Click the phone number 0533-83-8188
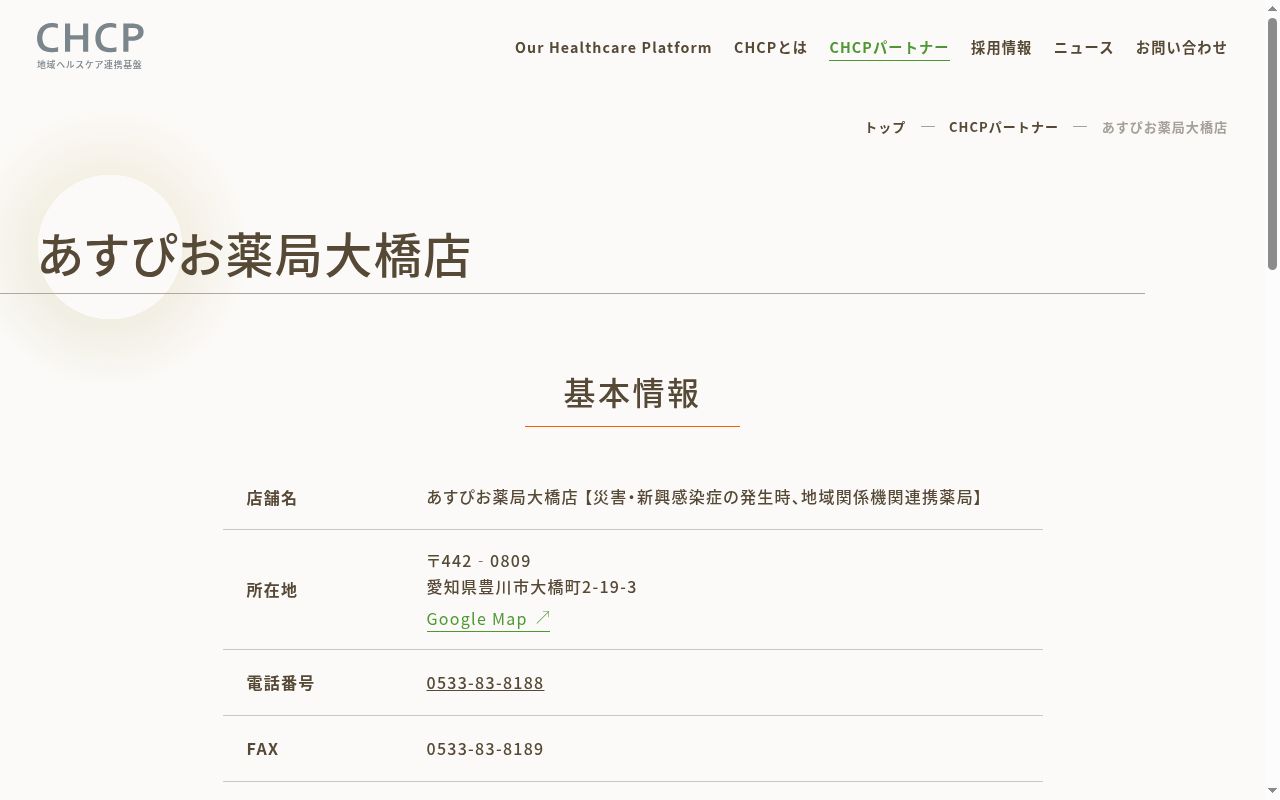Screen dimensions: 1280x800 485,683
